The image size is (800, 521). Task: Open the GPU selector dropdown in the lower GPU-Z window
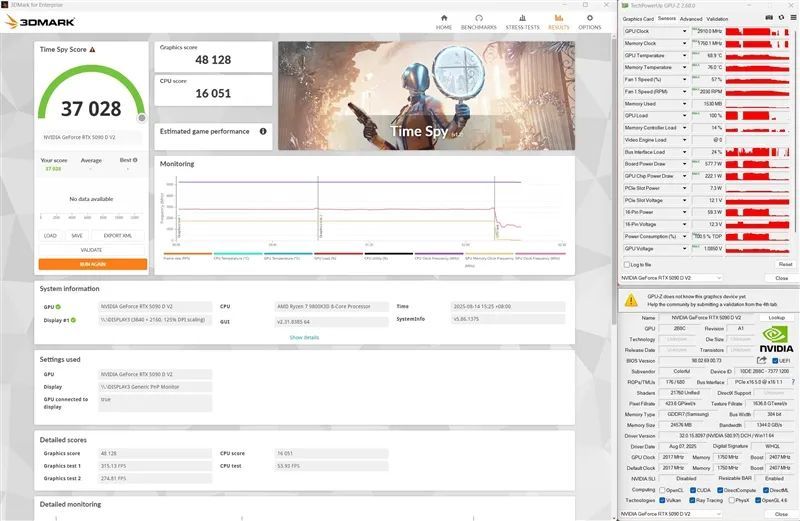click(x=671, y=513)
